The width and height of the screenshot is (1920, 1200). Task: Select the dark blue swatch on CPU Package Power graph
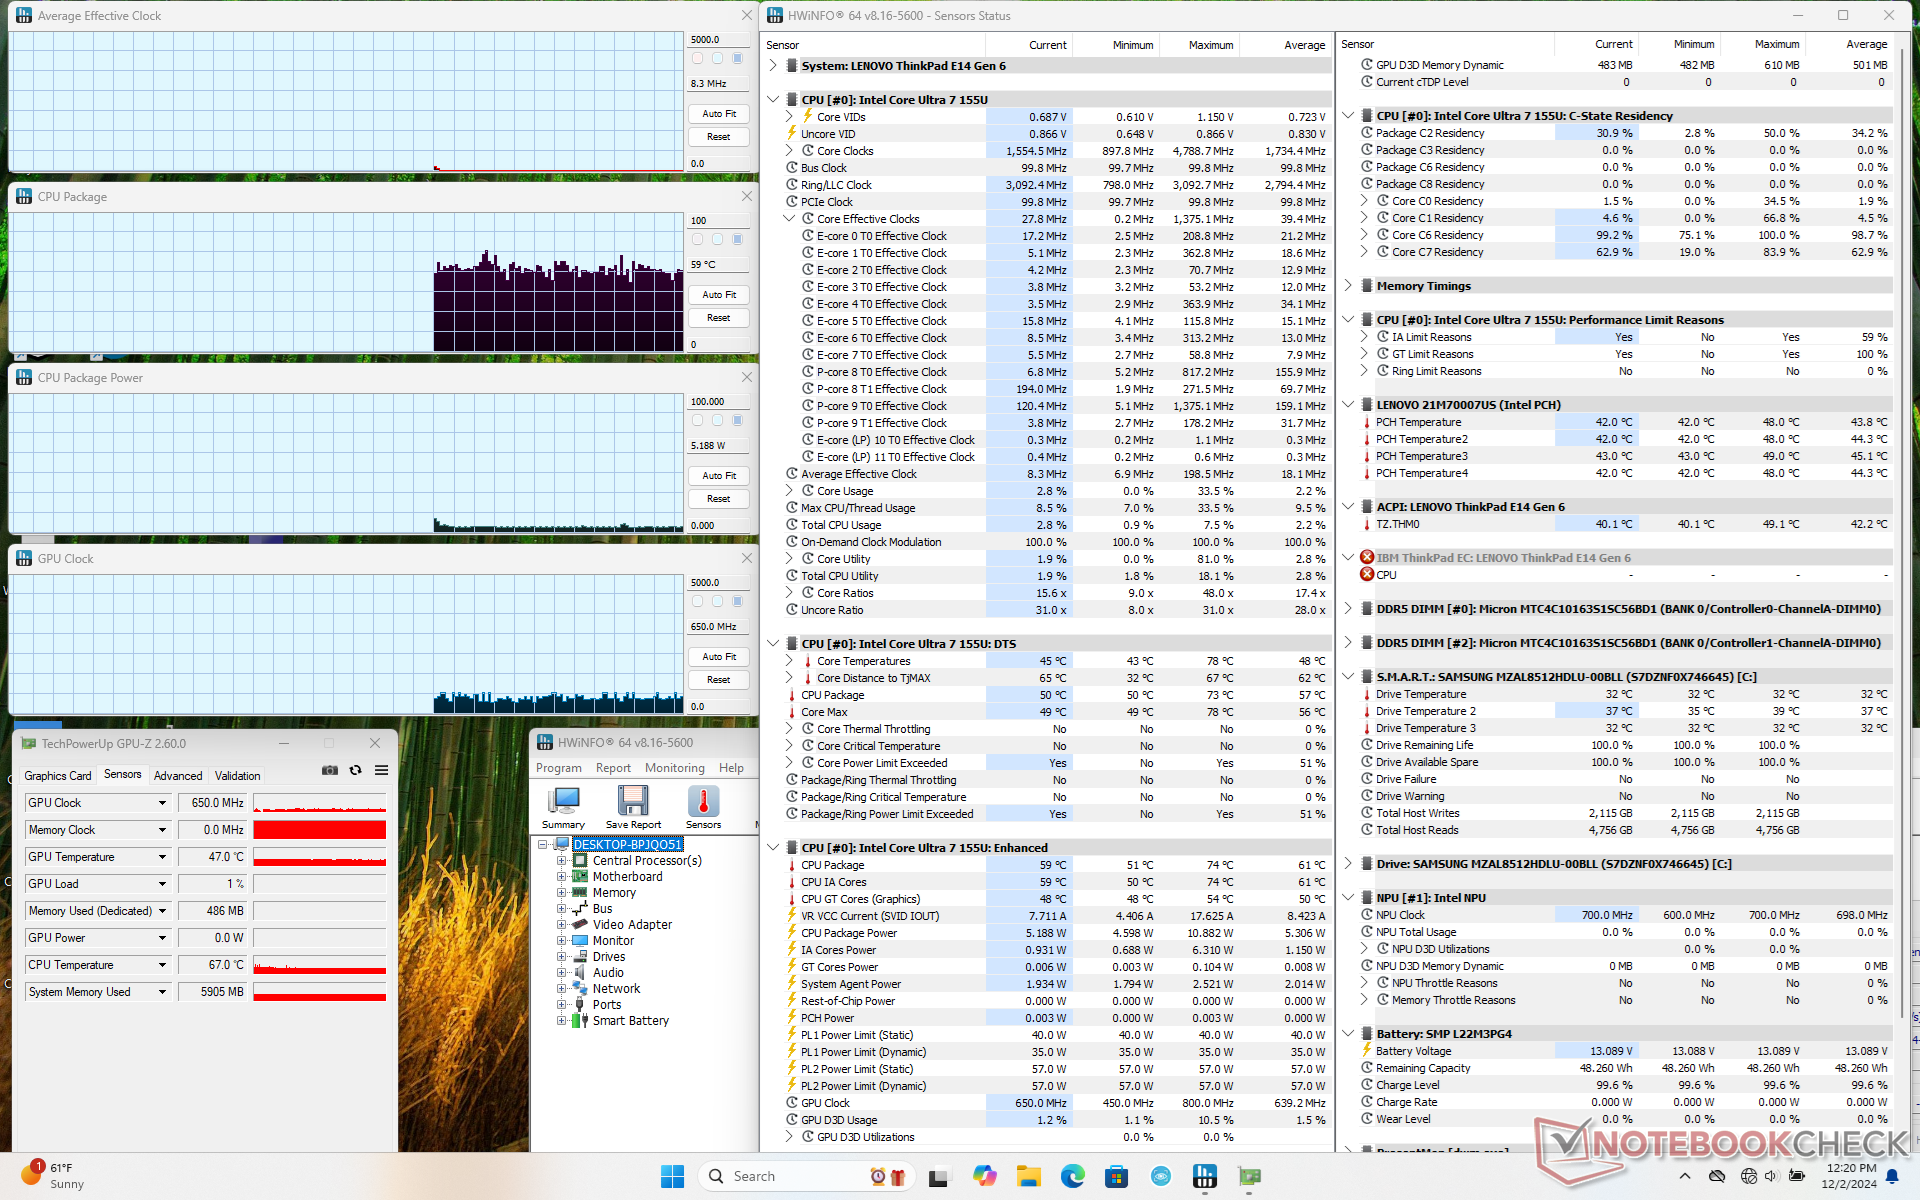[737, 420]
